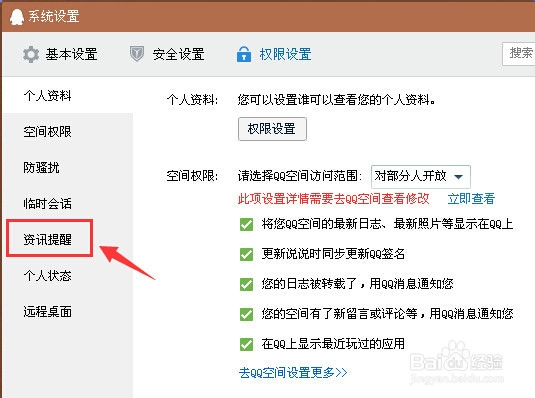
Task: Open the 去QQ空间设置更多>> link
Action: click(293, 372)
